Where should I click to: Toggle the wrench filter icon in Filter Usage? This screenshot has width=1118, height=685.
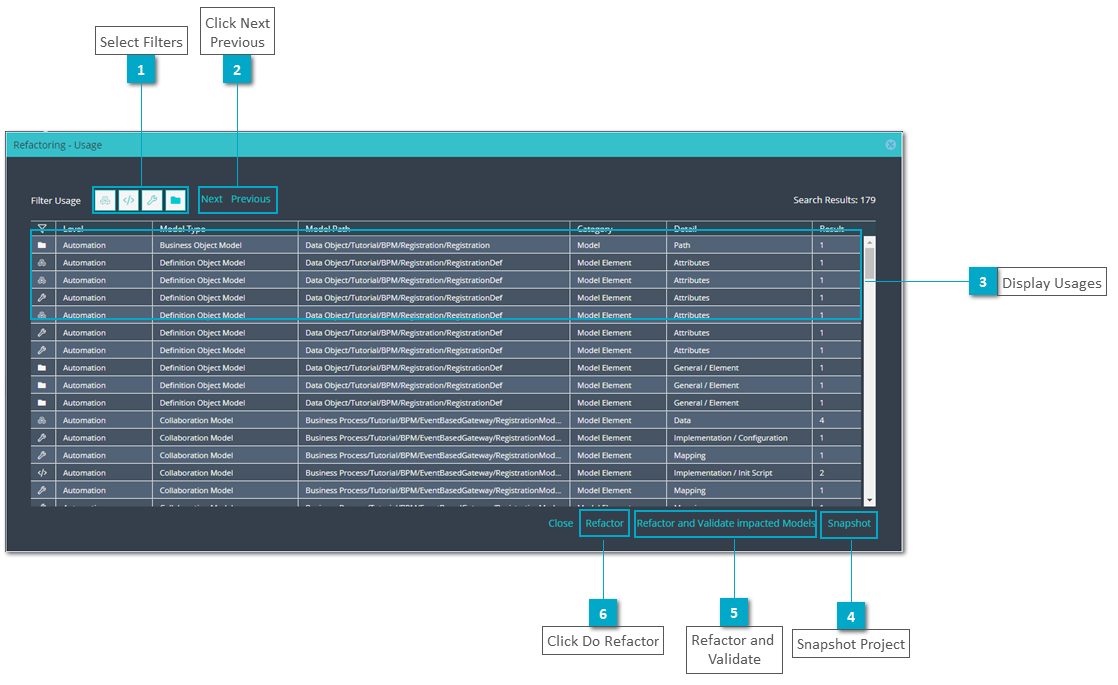tap(152, 200)
